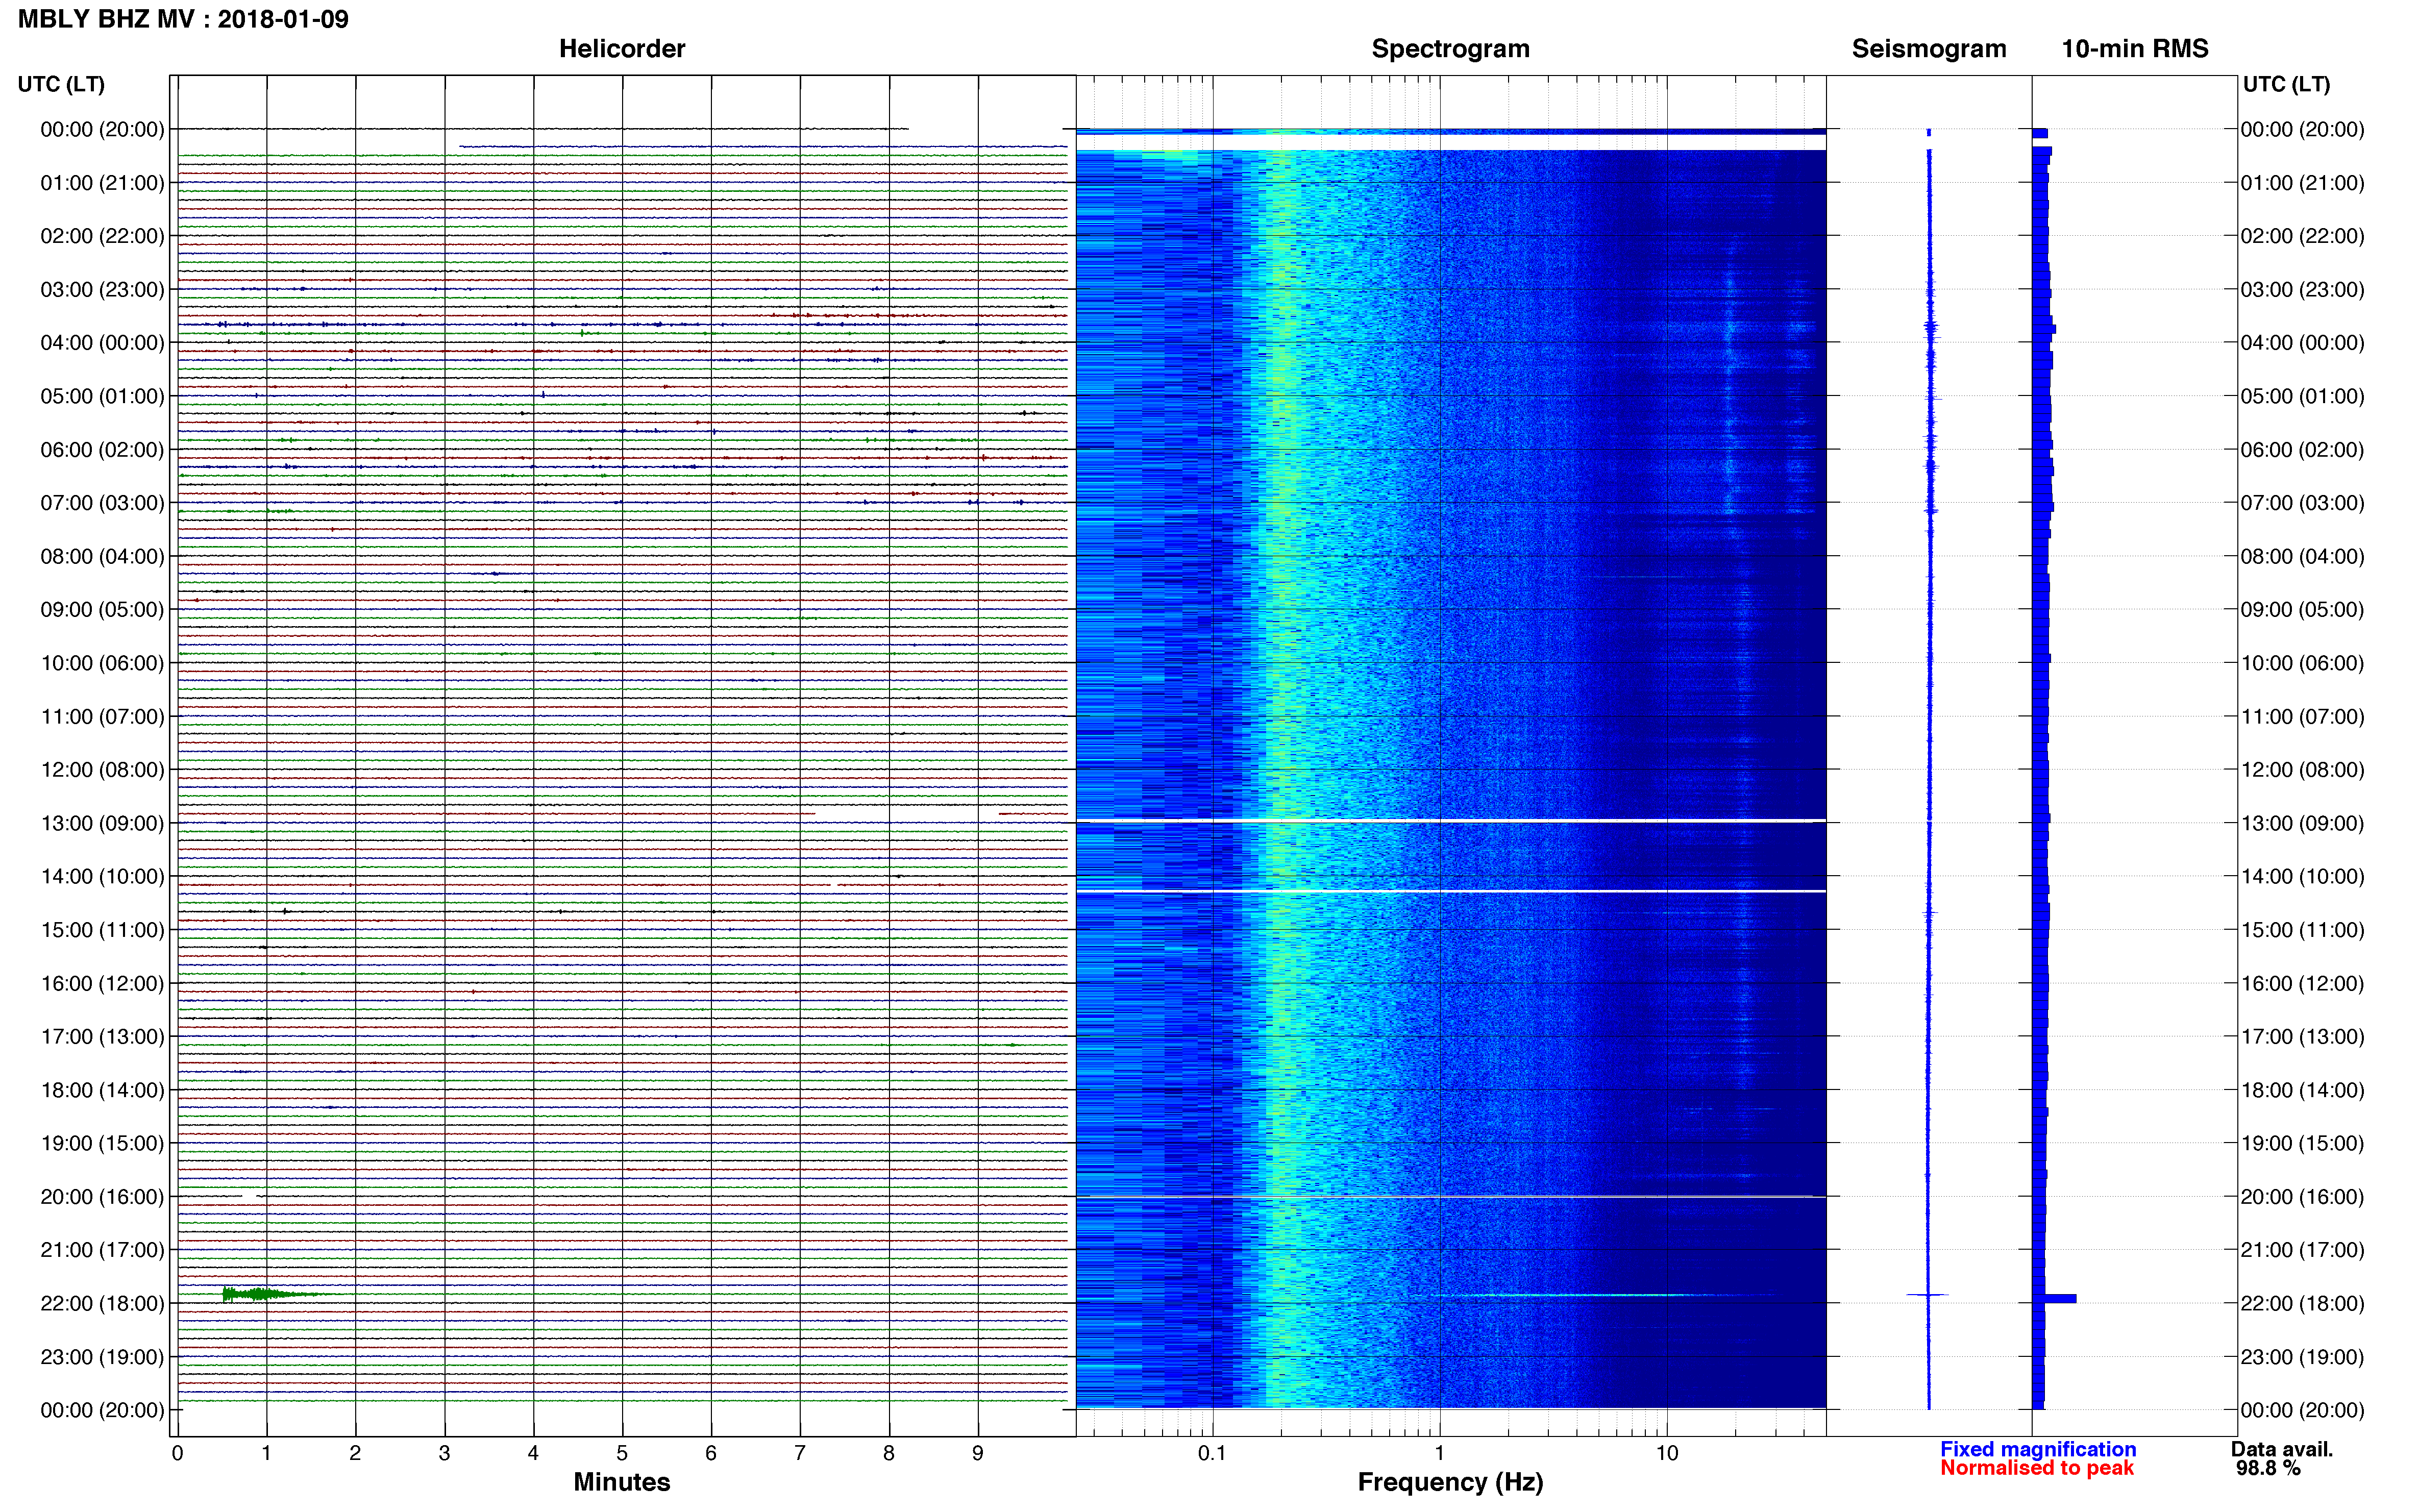Click the Spectrogram panel heading
Viewport: 2419px width, 1512px height.
tap(1450, 49)
